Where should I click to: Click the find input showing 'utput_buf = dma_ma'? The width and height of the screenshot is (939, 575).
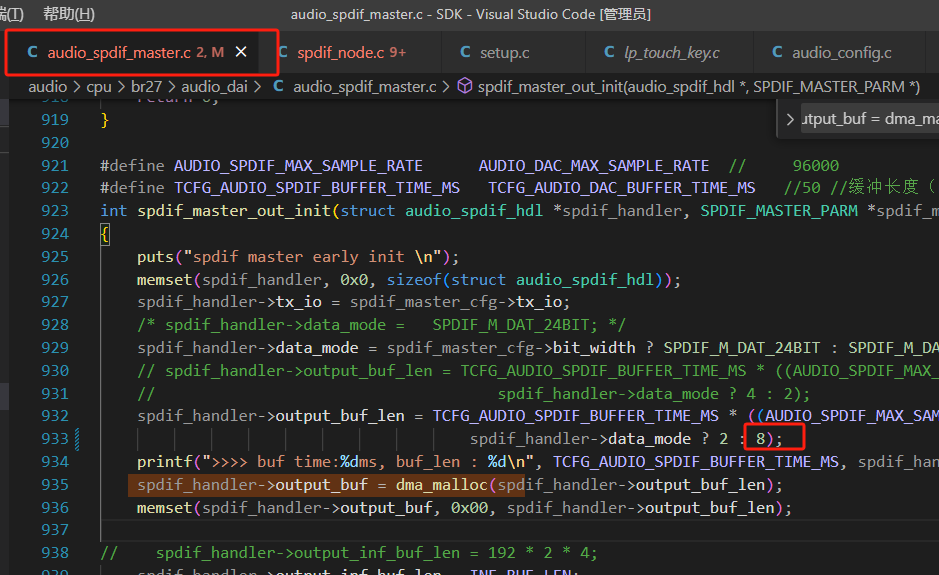pyautogui.click(x=870, y=119)
